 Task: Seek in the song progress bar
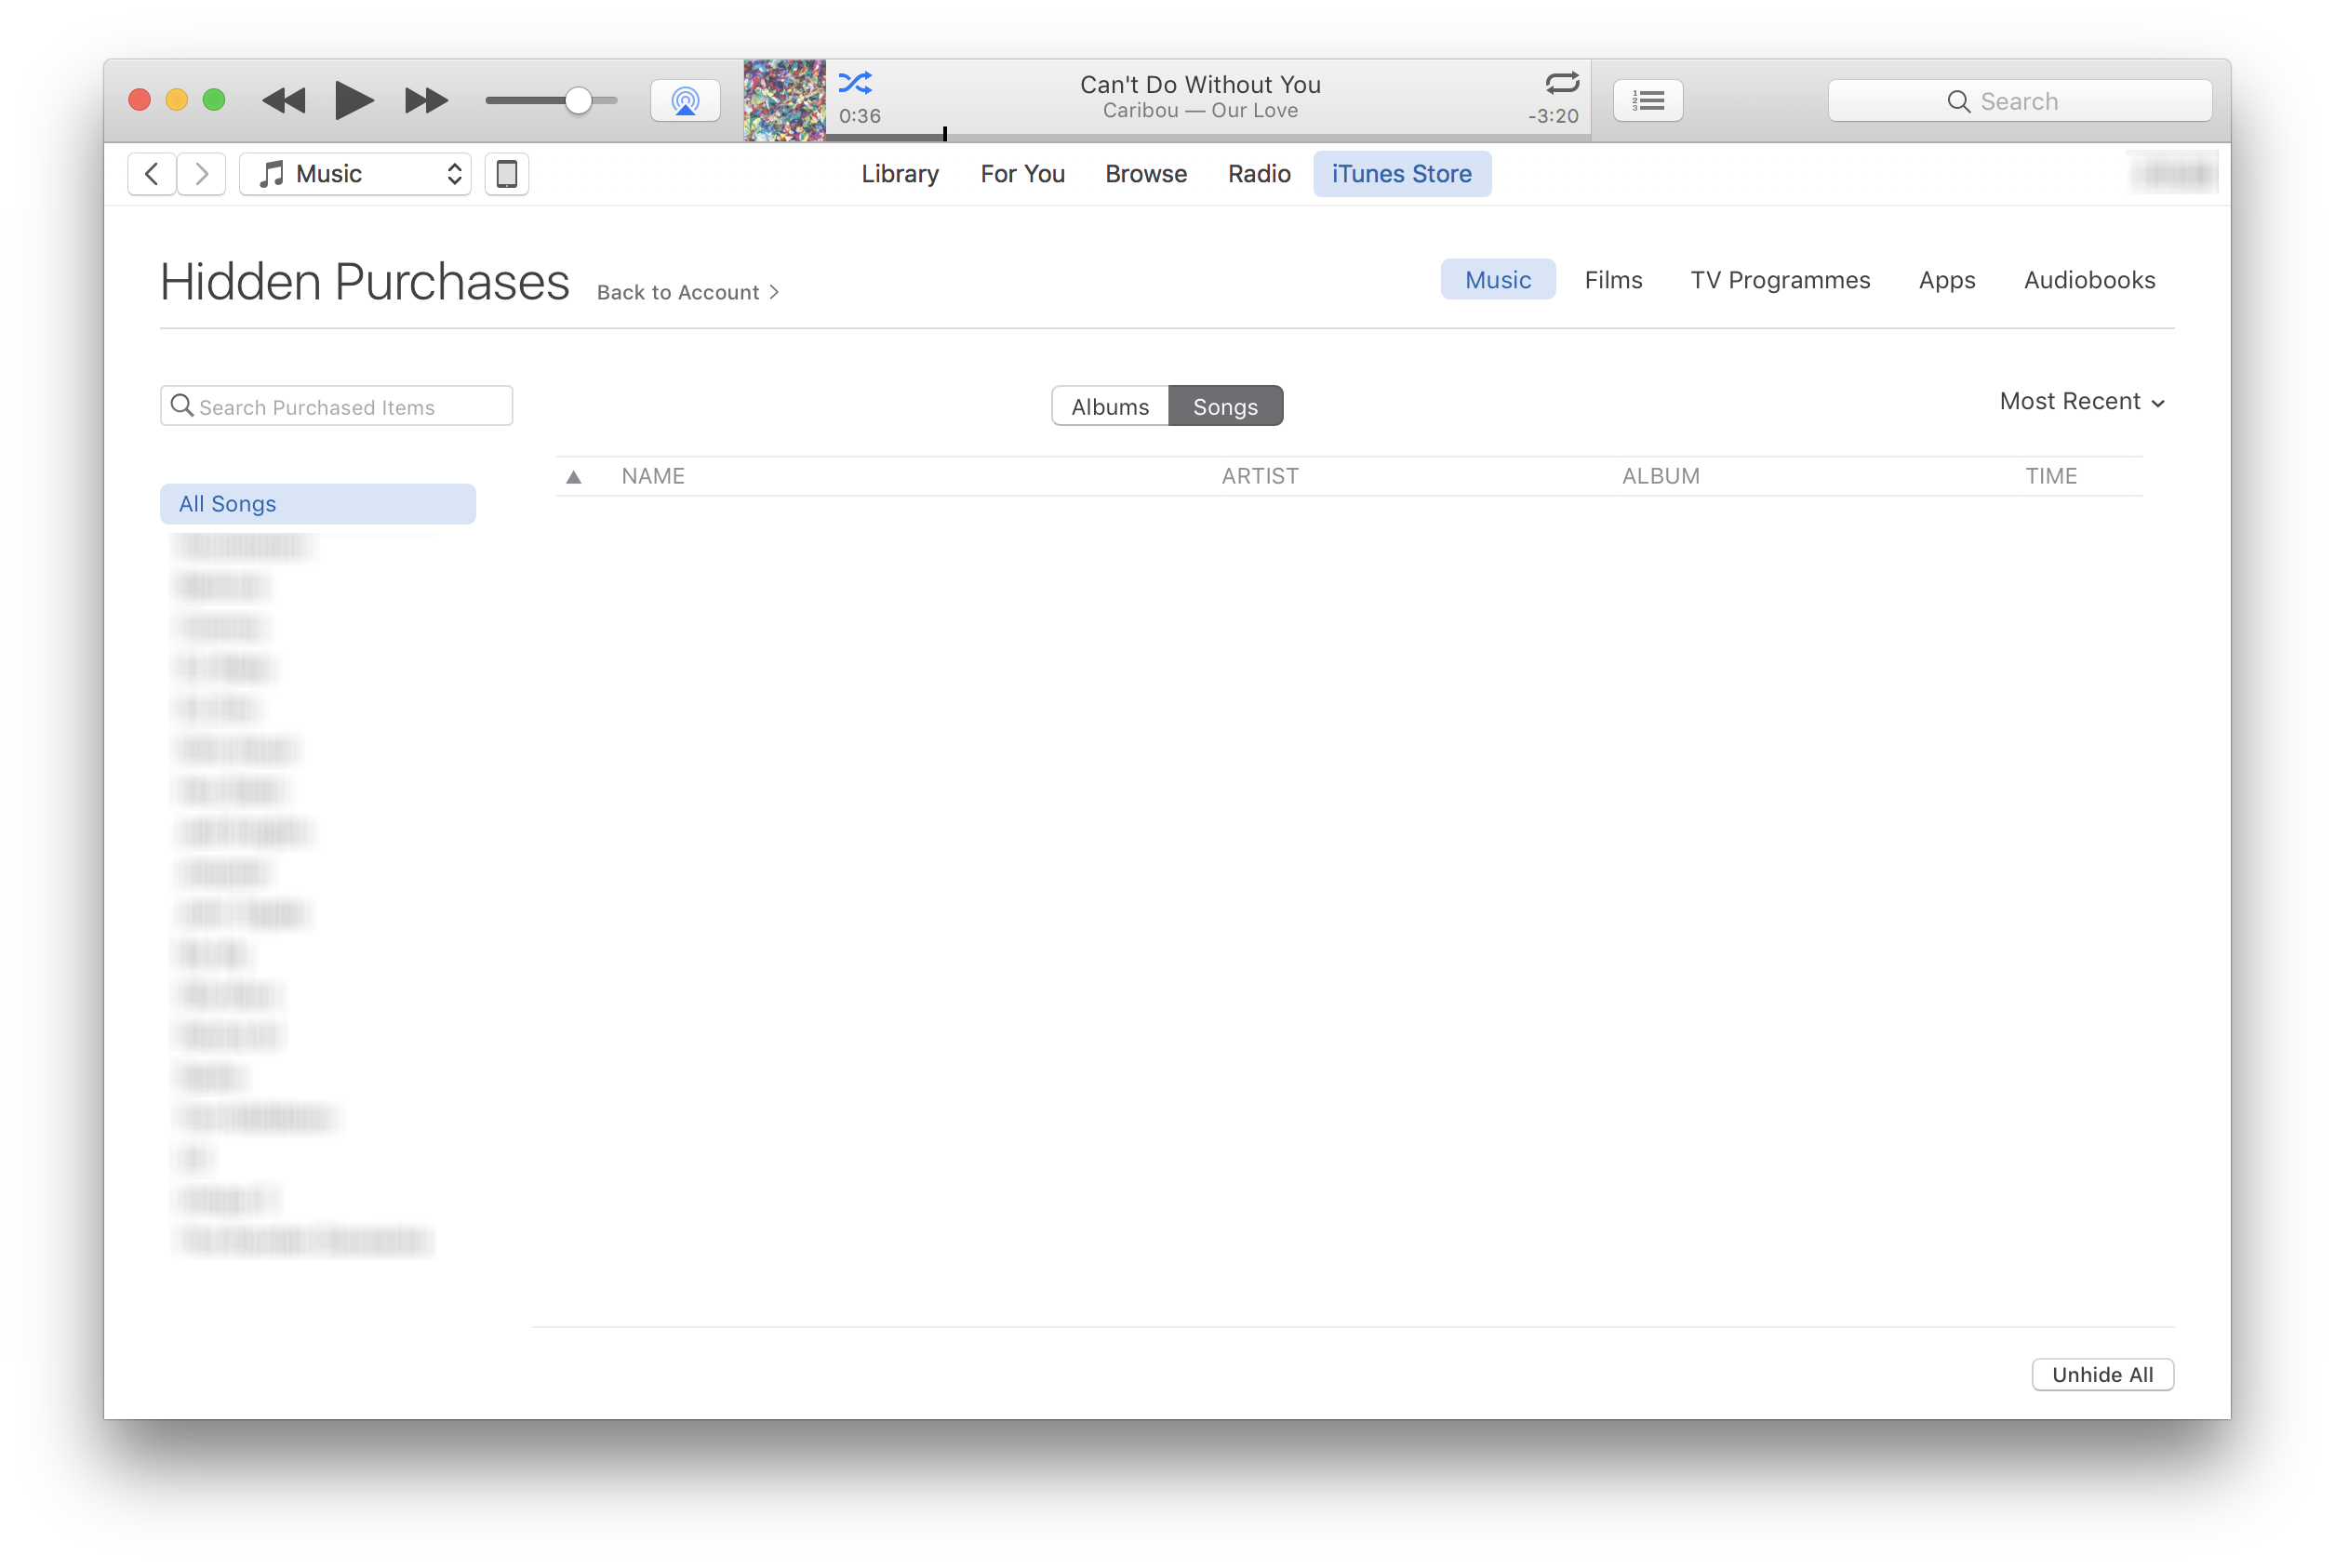[x=1208, y=135]
